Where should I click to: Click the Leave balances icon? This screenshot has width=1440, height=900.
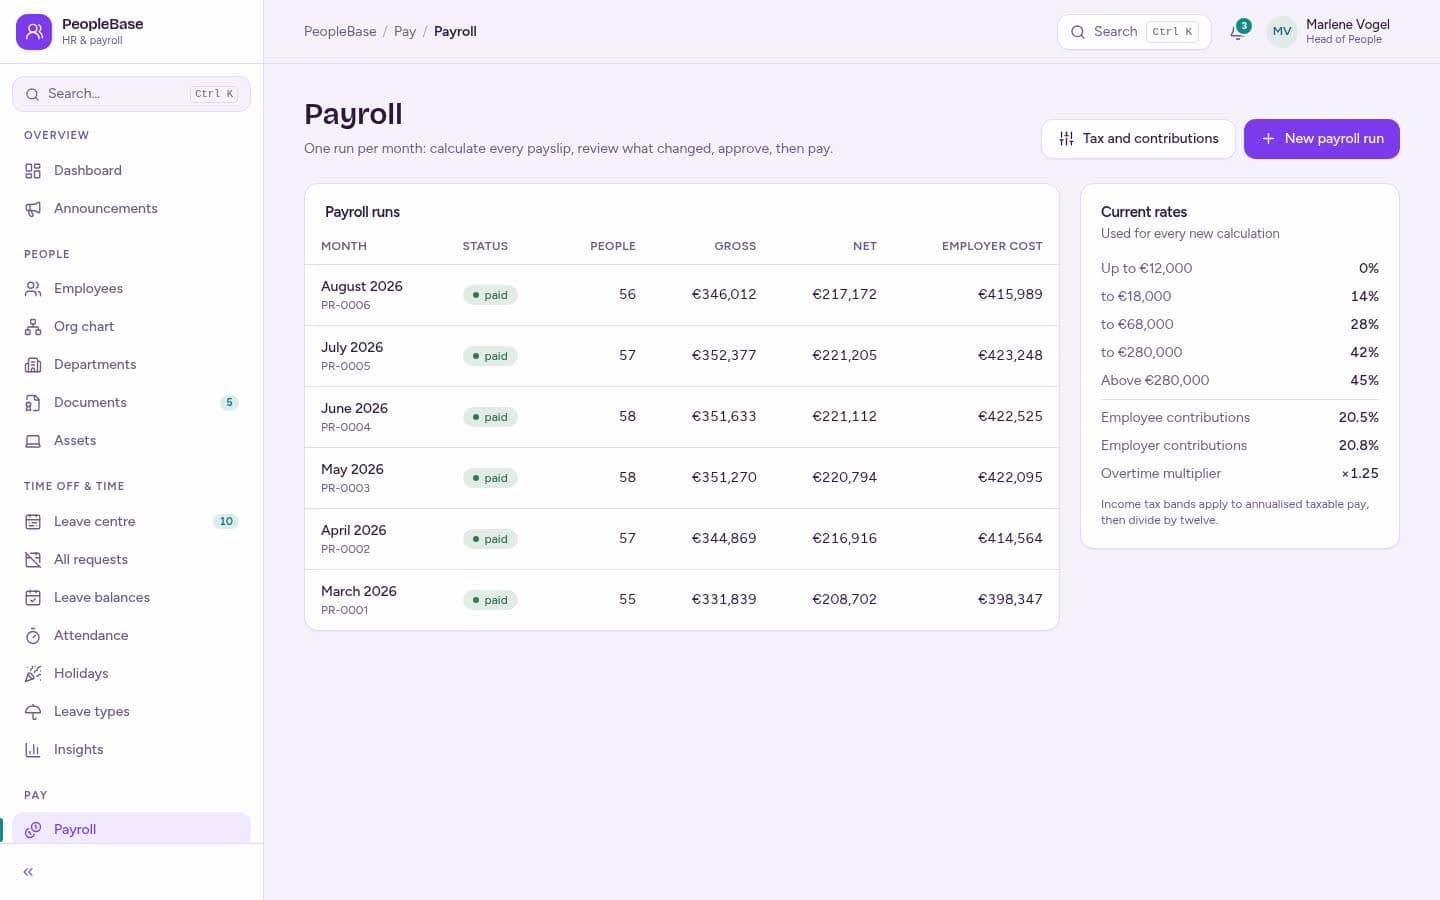[33, 598]
